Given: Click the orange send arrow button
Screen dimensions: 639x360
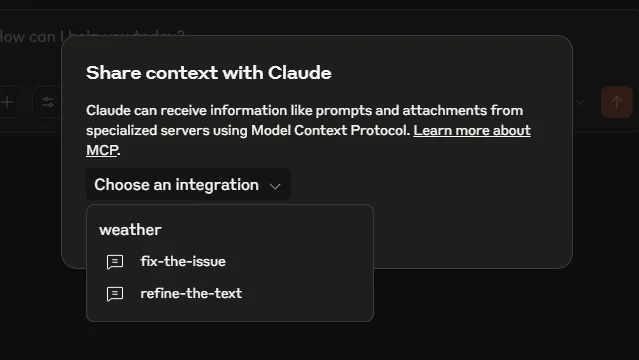Looking at the screenshot, I should tap(617, 102).
